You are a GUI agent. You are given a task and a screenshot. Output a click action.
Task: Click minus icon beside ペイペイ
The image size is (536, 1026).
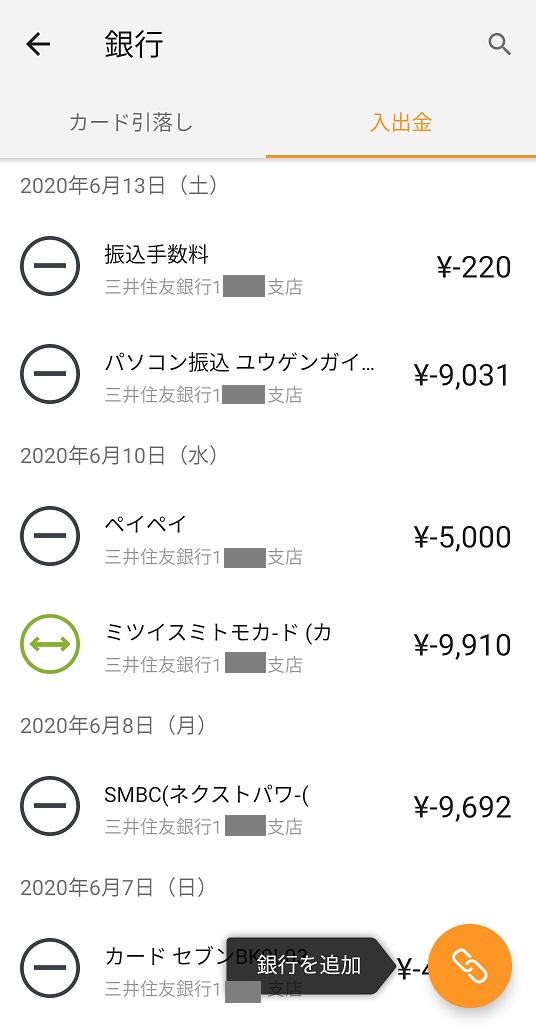50,536
